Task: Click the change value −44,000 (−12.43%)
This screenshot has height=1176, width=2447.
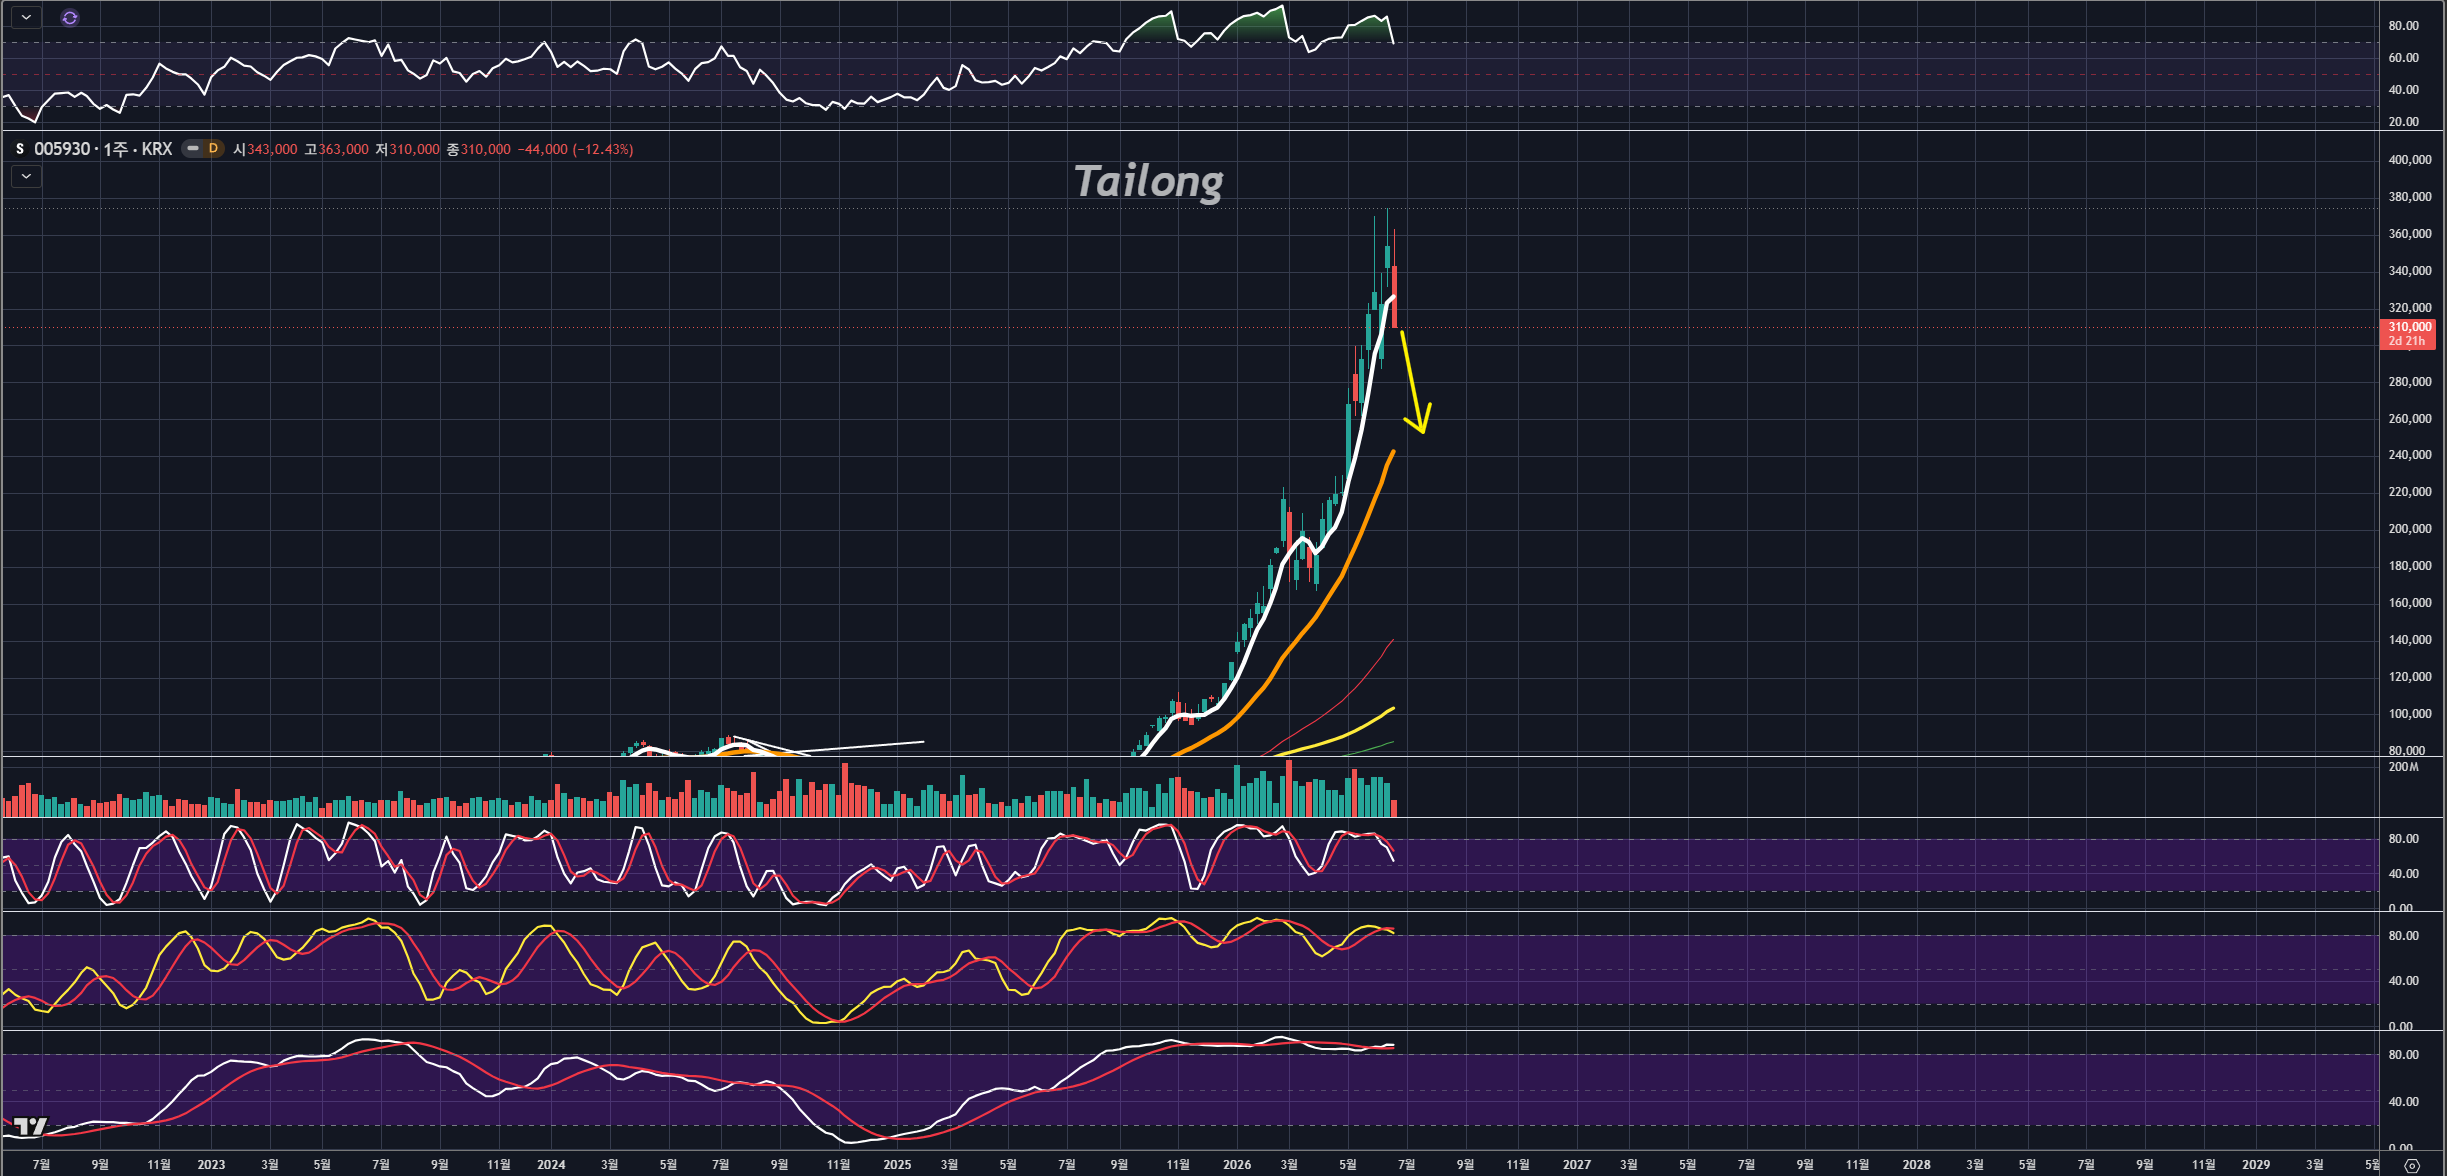Action: (x=575, y=149)
